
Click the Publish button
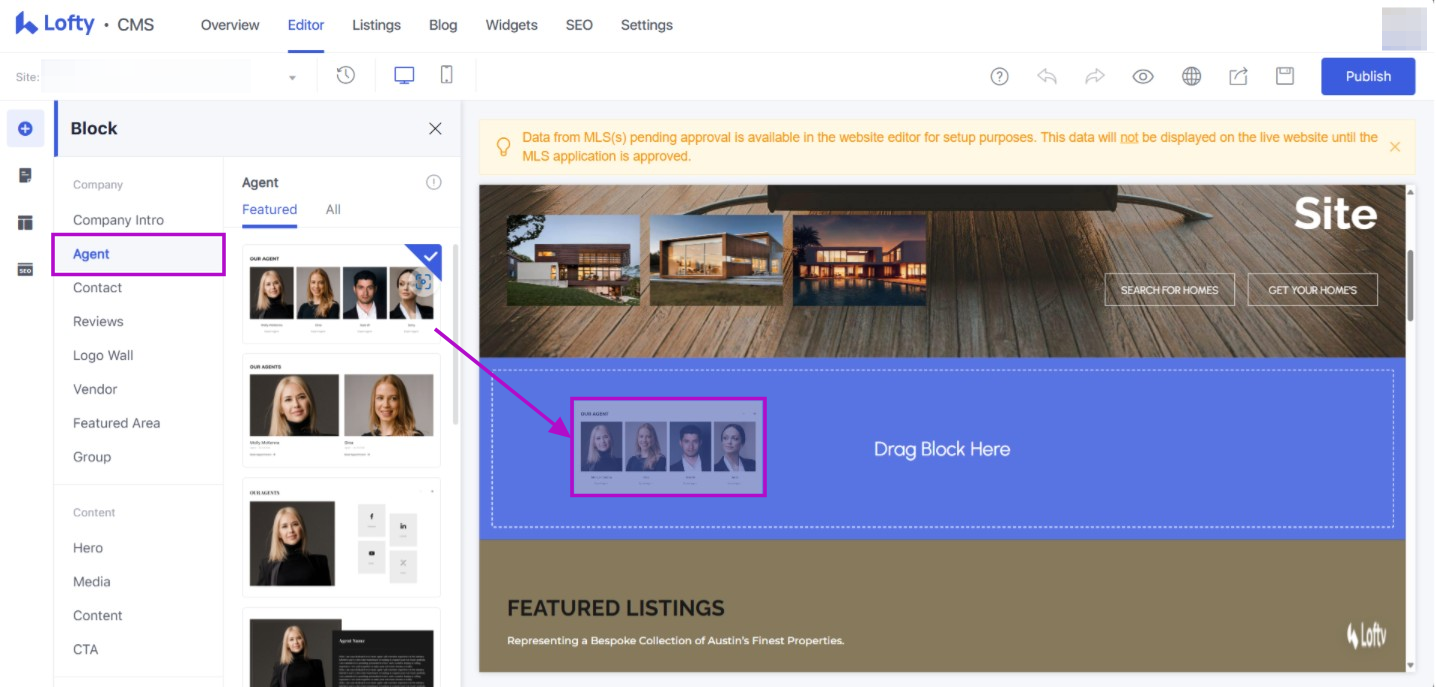point(1367,76)
